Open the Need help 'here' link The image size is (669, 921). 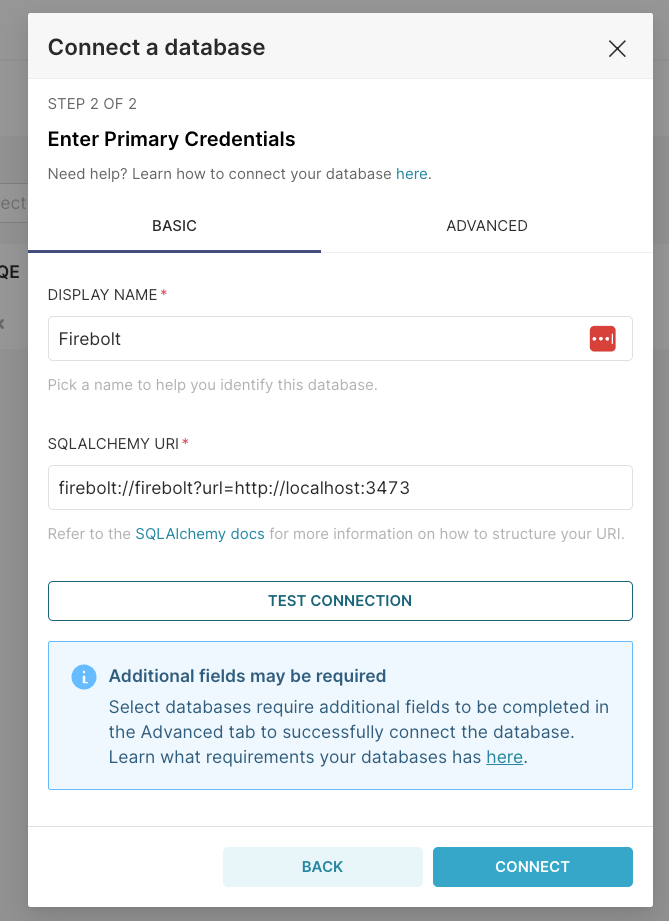click(x=411, y=174)
